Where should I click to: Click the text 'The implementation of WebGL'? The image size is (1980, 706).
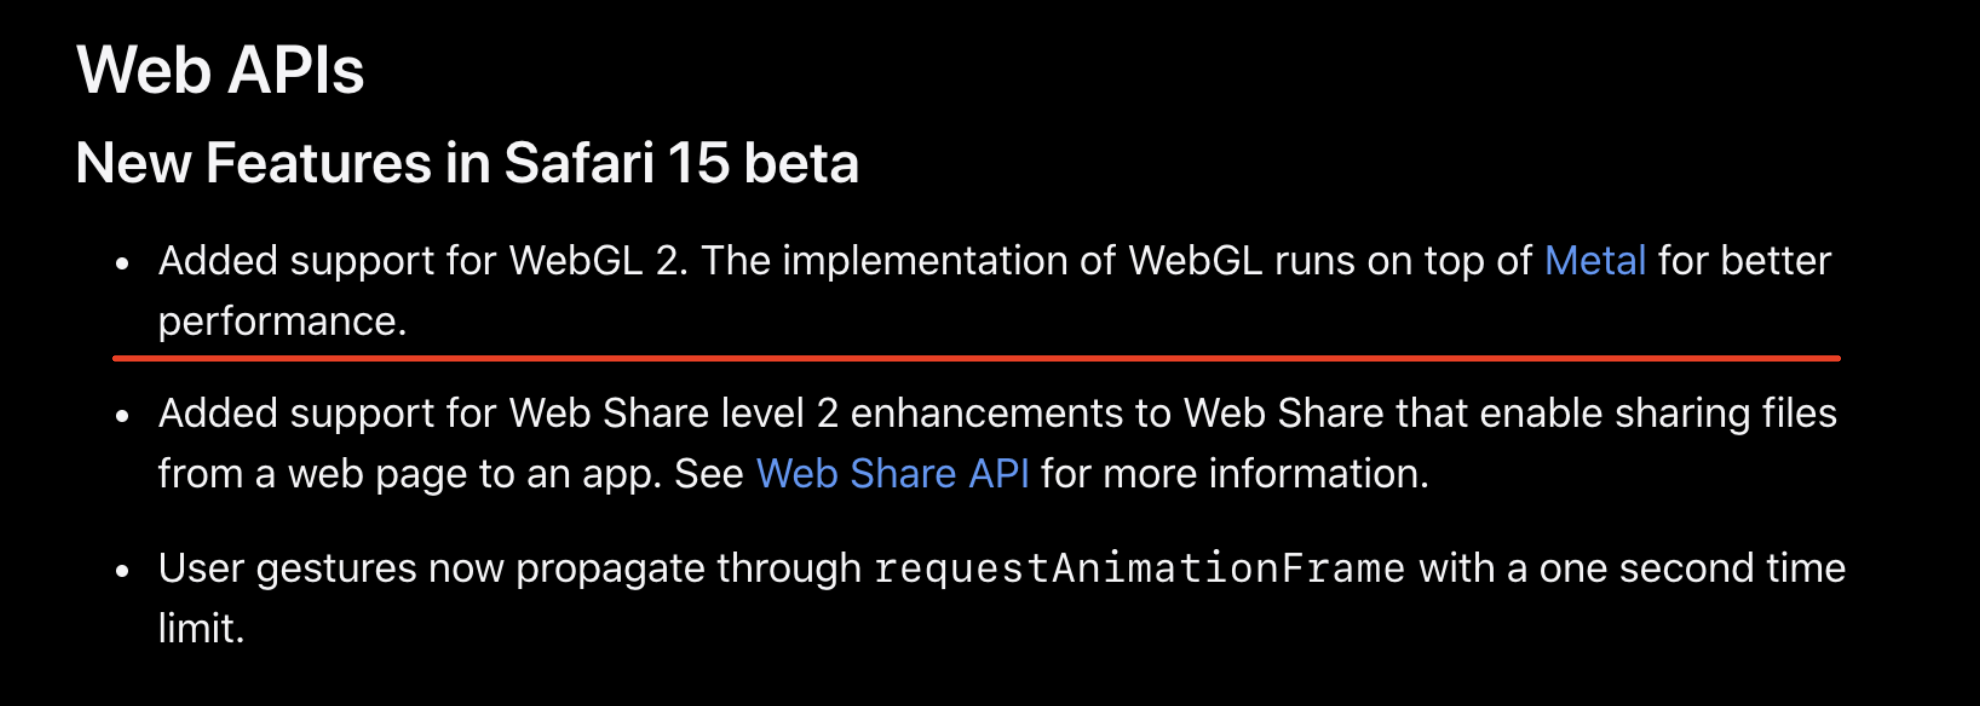pos(981,261)
